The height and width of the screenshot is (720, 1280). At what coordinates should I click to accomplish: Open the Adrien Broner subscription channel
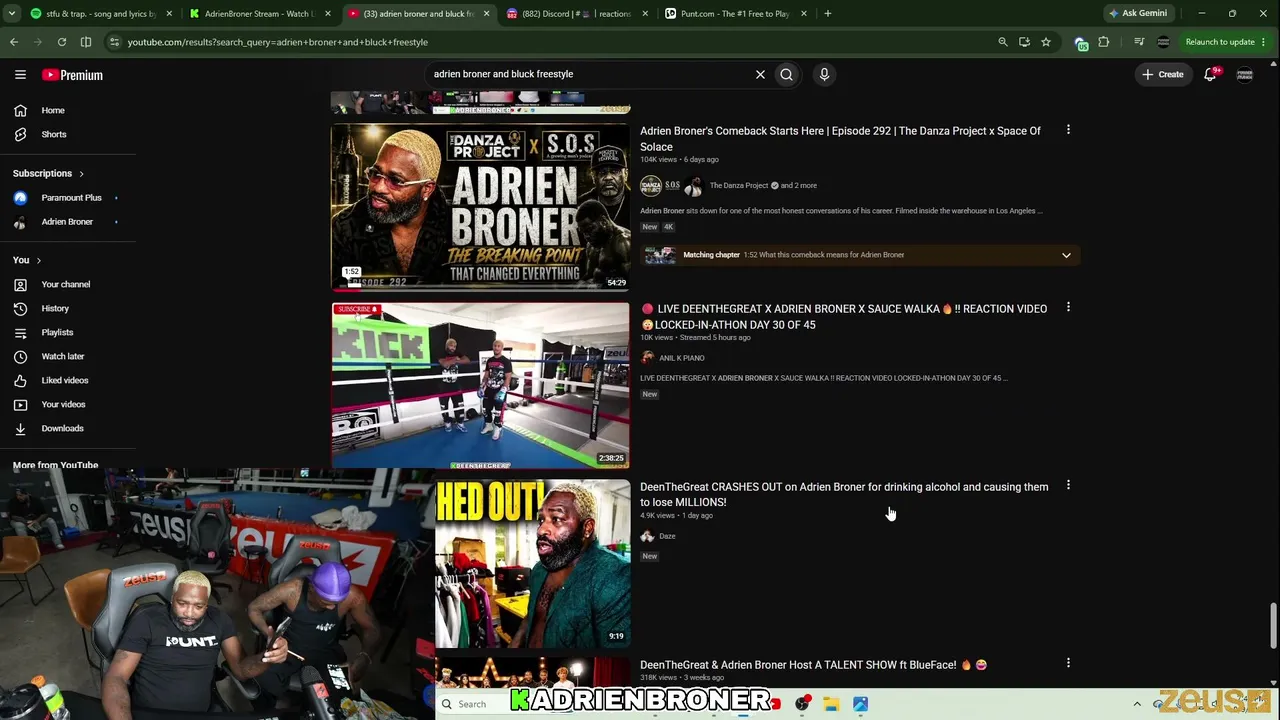pos(68,222)
